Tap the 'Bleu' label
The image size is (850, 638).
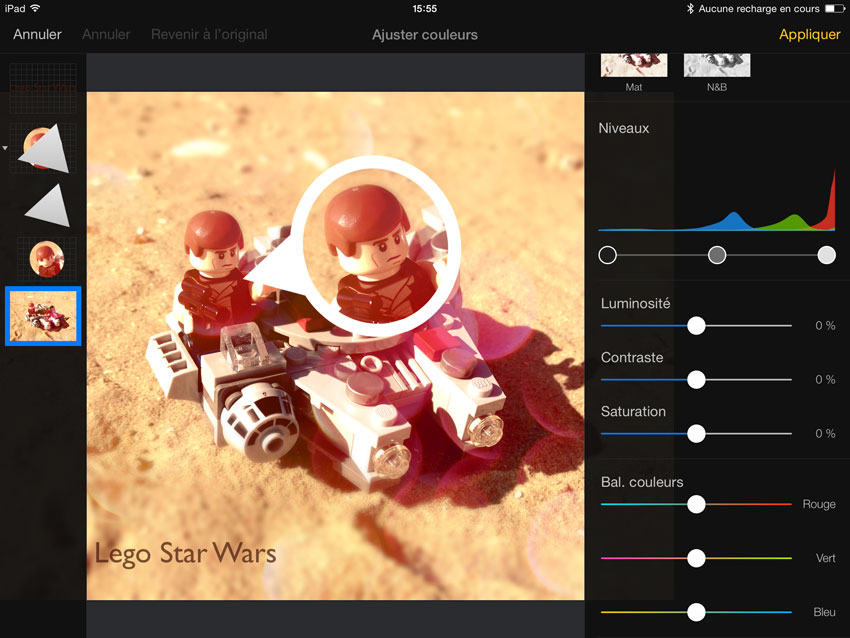pos(825,612)
